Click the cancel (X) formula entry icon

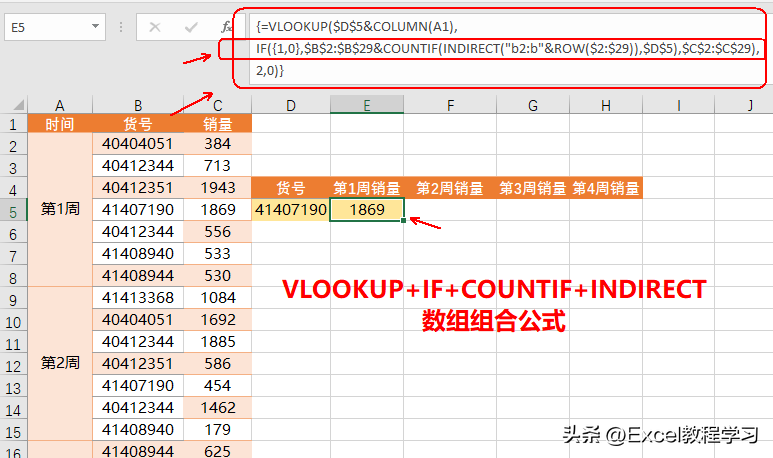coord(155,27)
